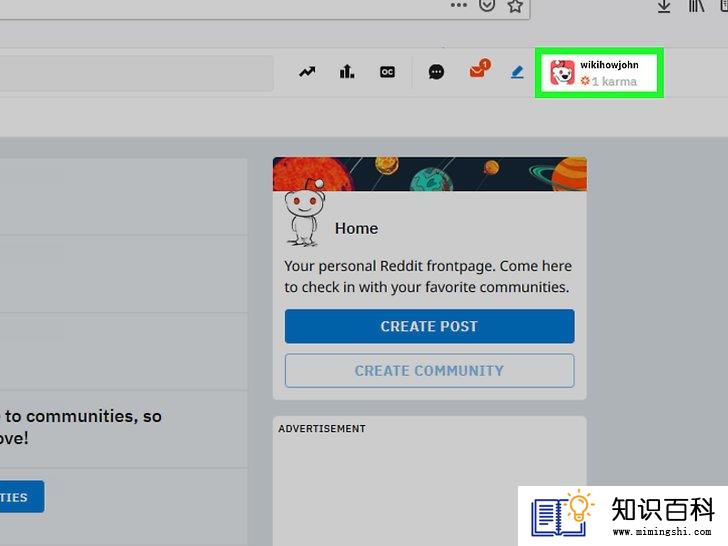Open the chat bubble icon
The height and width of the screenshot is (546, 728).
tap(436, 72)
